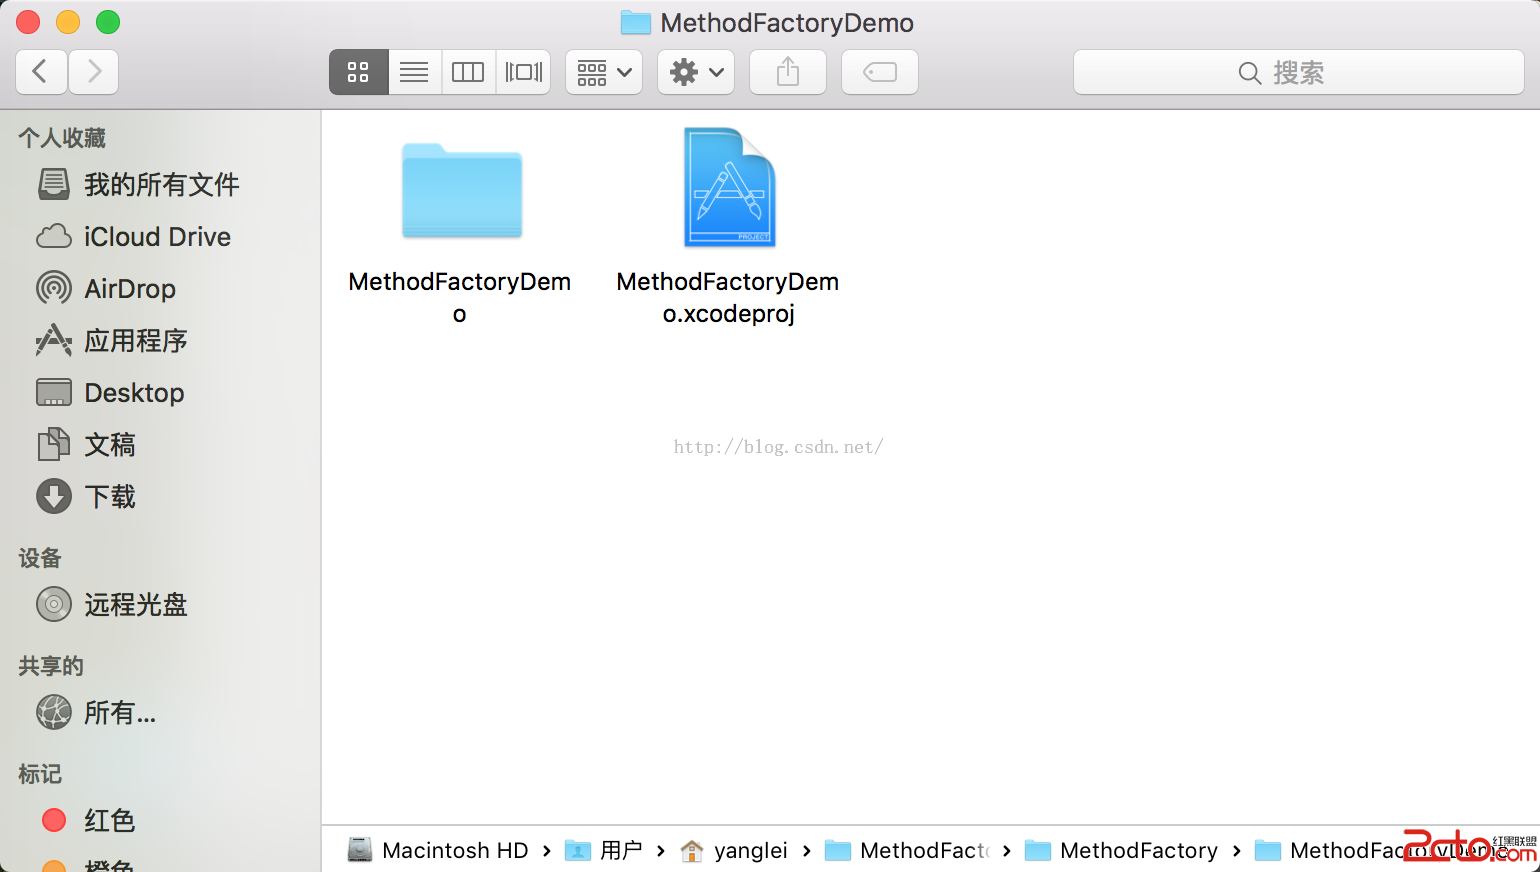Select the MethodFactoryDemo folder icon
This screenshot has width=1540, height=872.
point(462,191)
